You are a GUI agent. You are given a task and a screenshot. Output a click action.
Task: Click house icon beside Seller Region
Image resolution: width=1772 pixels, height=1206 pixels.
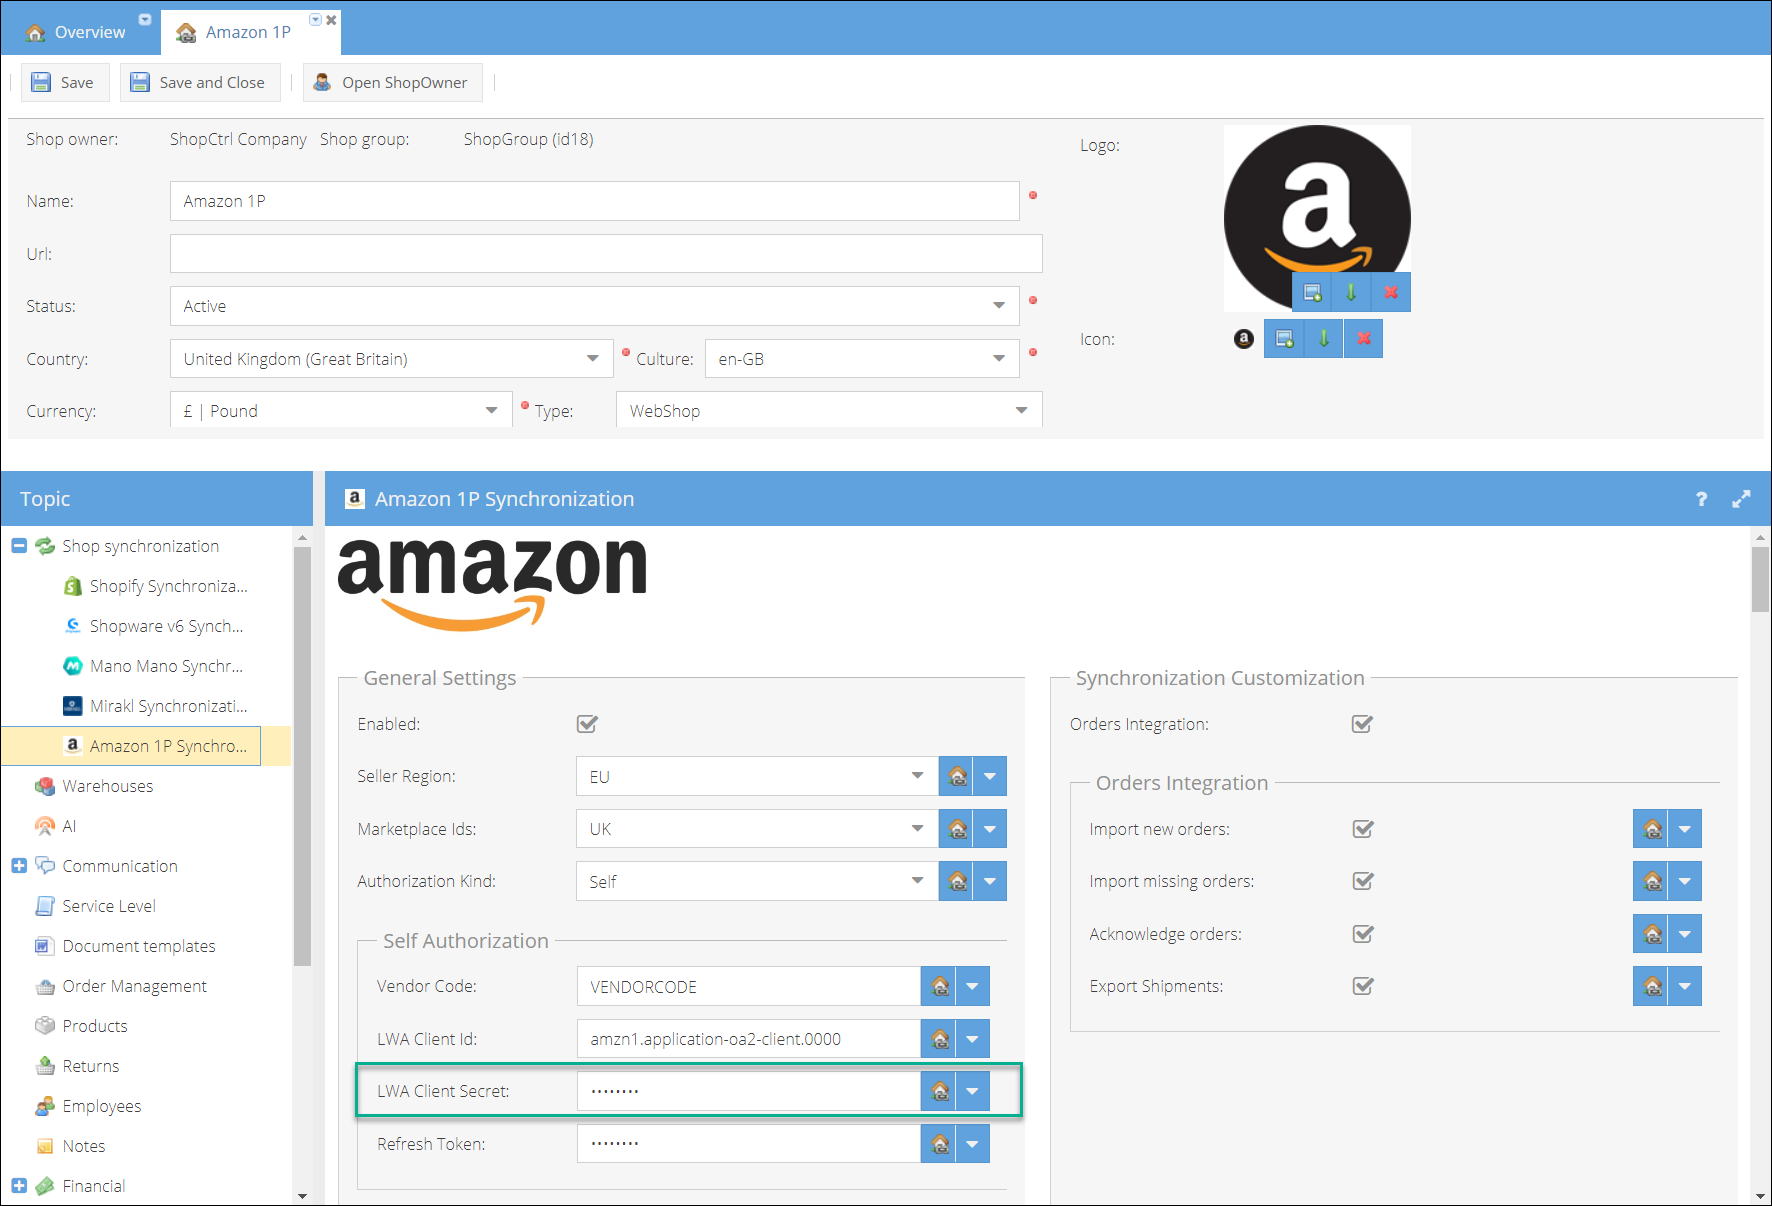click(x=957, y=776)
